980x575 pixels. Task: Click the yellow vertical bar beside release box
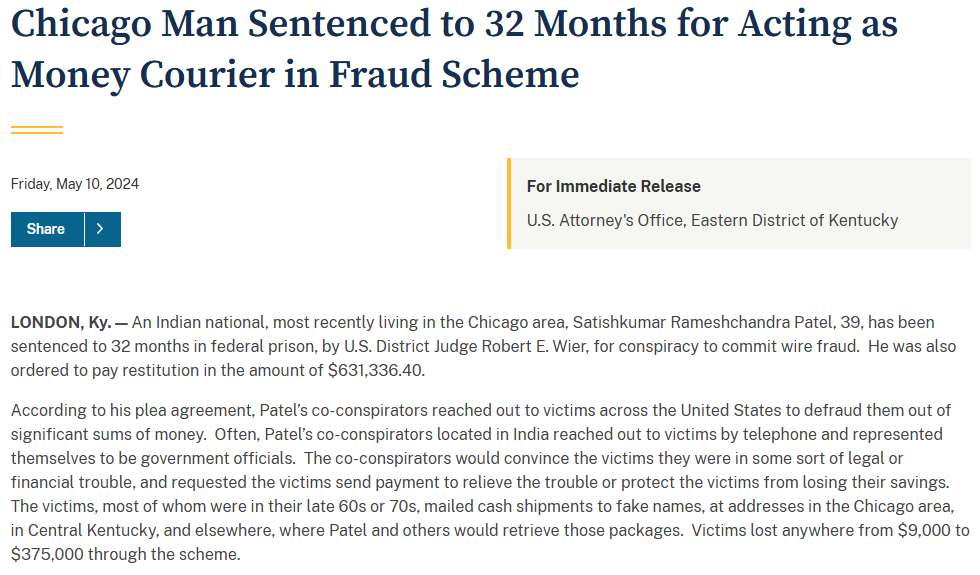pos(509,204)
